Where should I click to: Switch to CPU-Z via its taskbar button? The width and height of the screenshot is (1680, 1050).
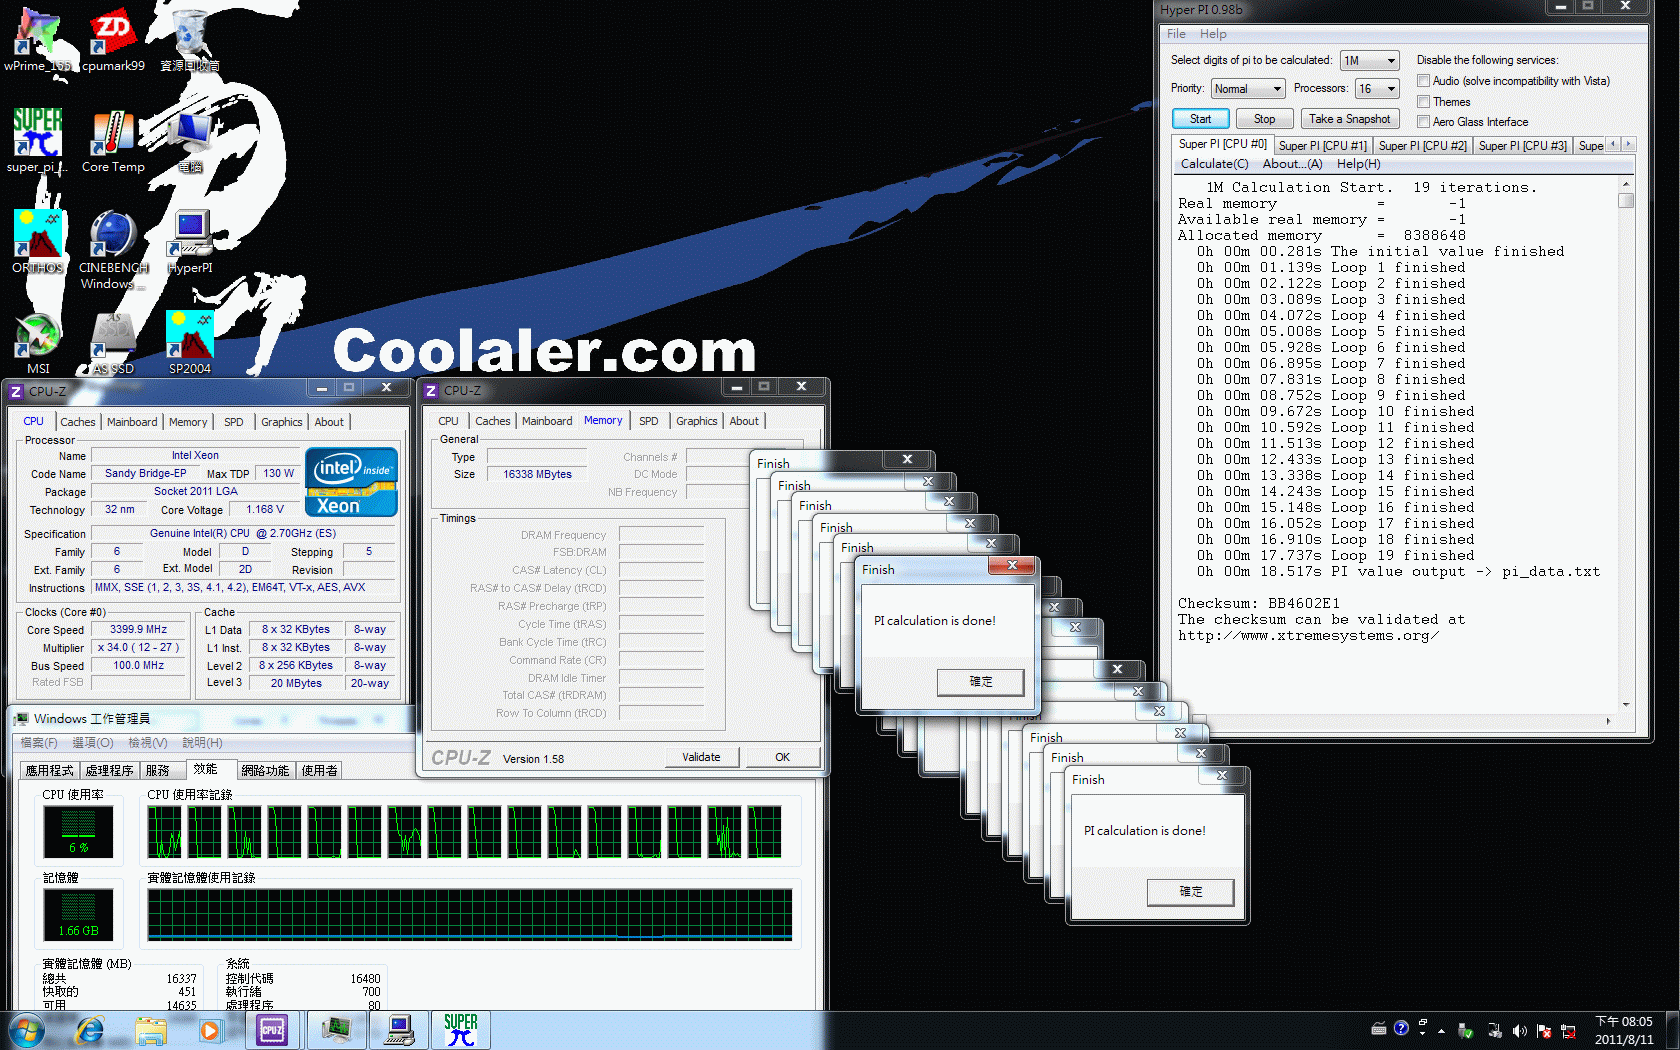272,1030
